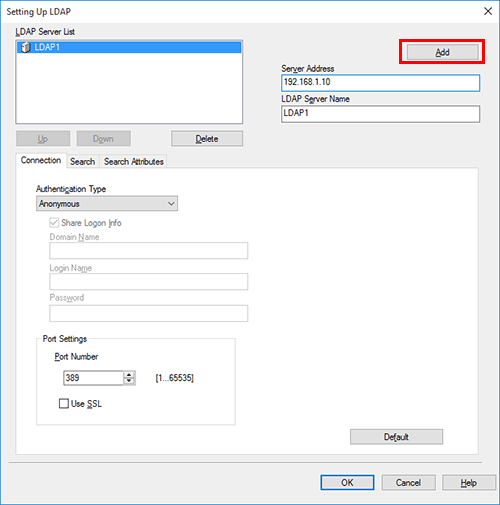Select LDAP1 entry in server list

tap(129, 47)
